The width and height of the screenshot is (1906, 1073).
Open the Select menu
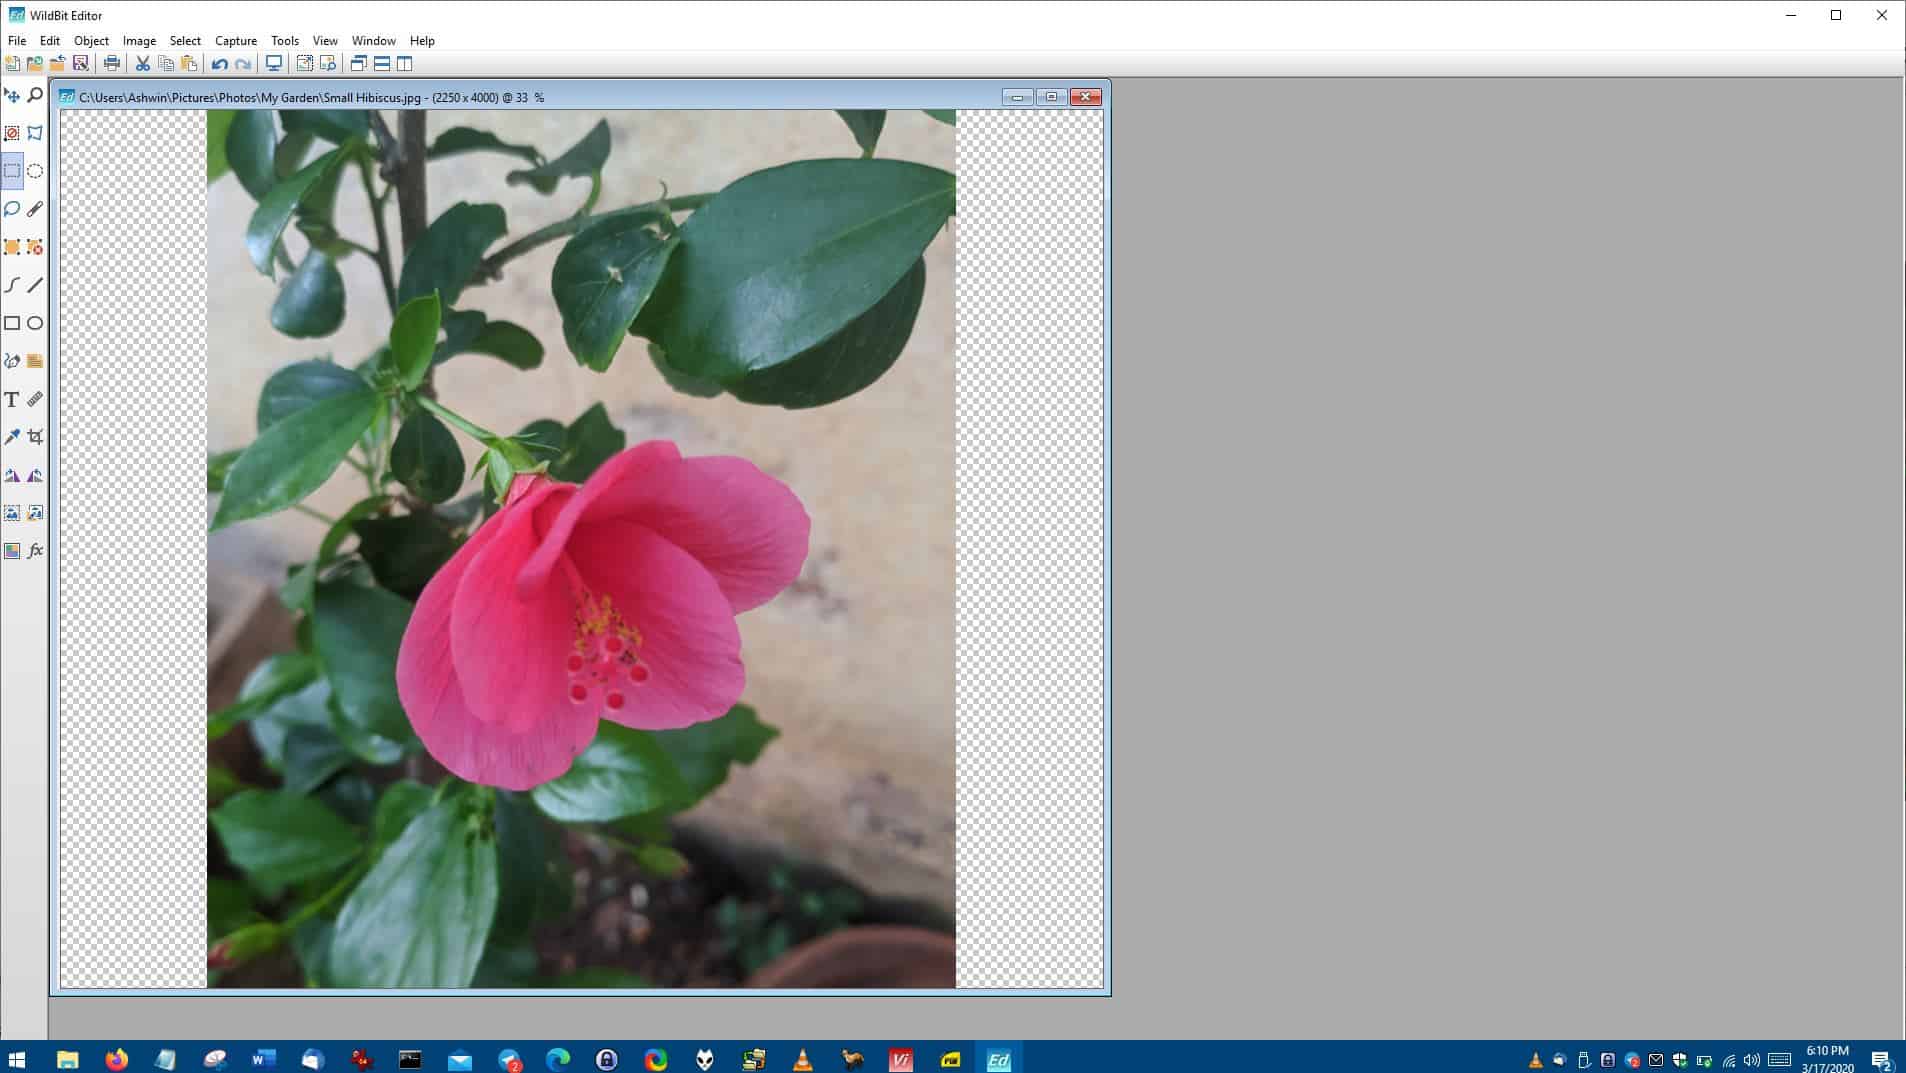coord(185,41)
